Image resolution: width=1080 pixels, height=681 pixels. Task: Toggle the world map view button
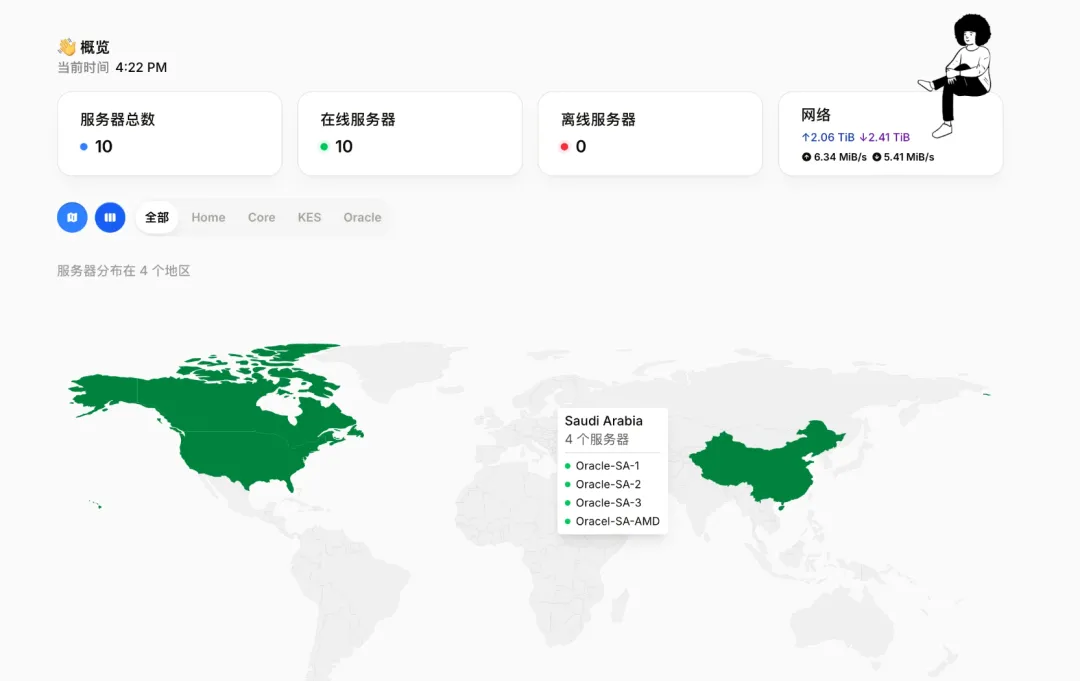point(72,217)
